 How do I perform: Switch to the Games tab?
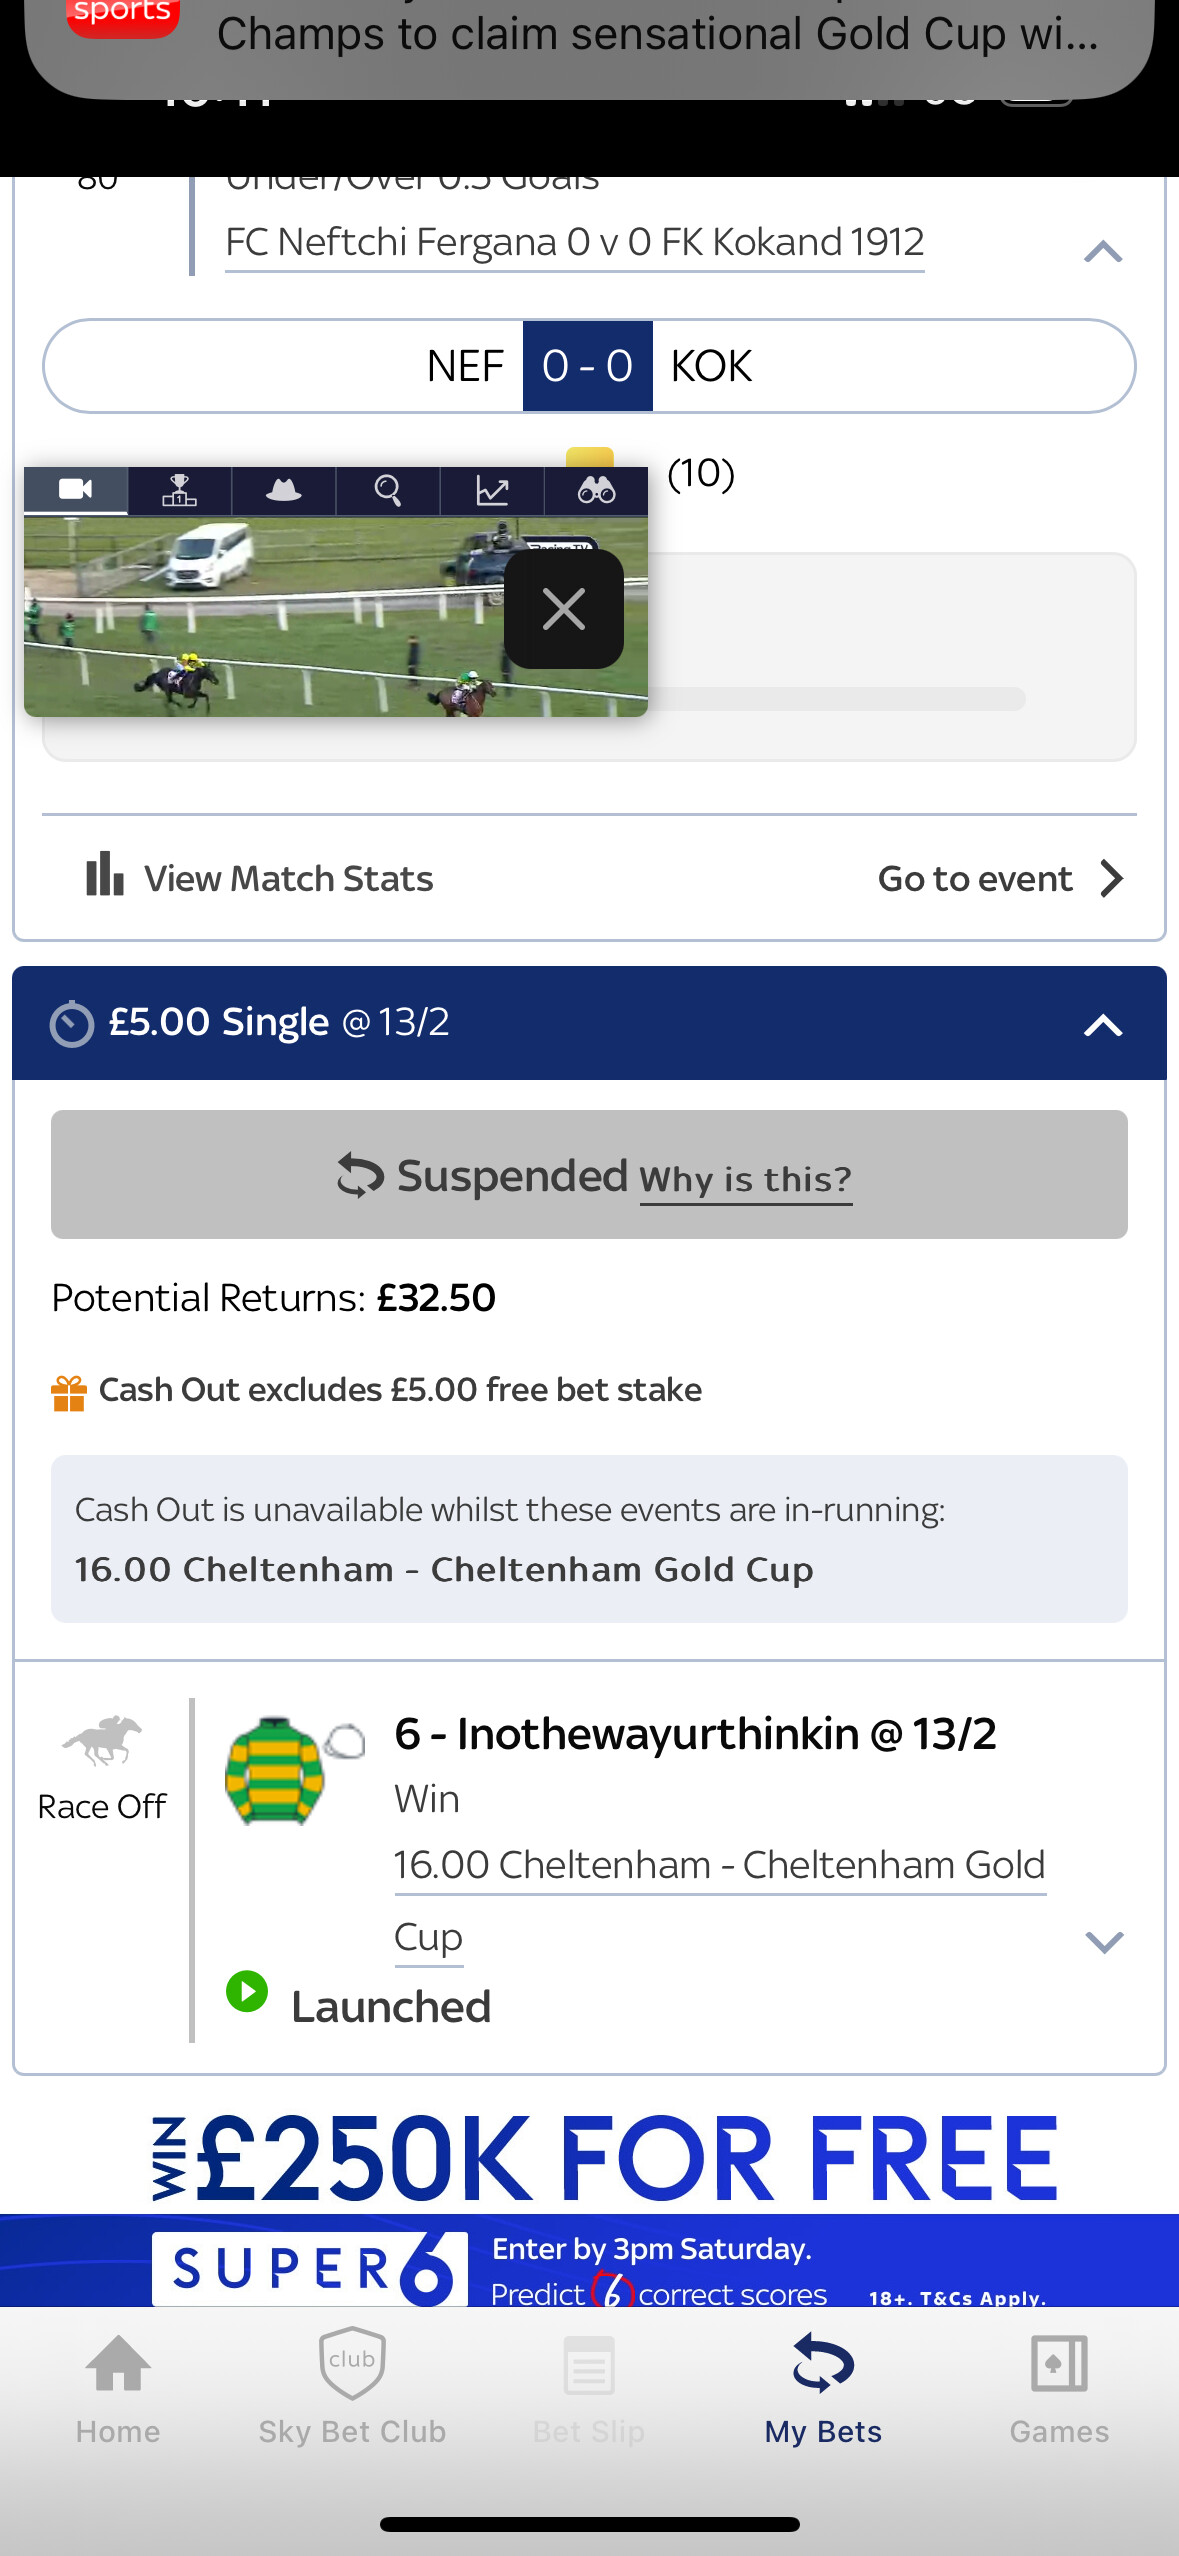point(1059,2390)
